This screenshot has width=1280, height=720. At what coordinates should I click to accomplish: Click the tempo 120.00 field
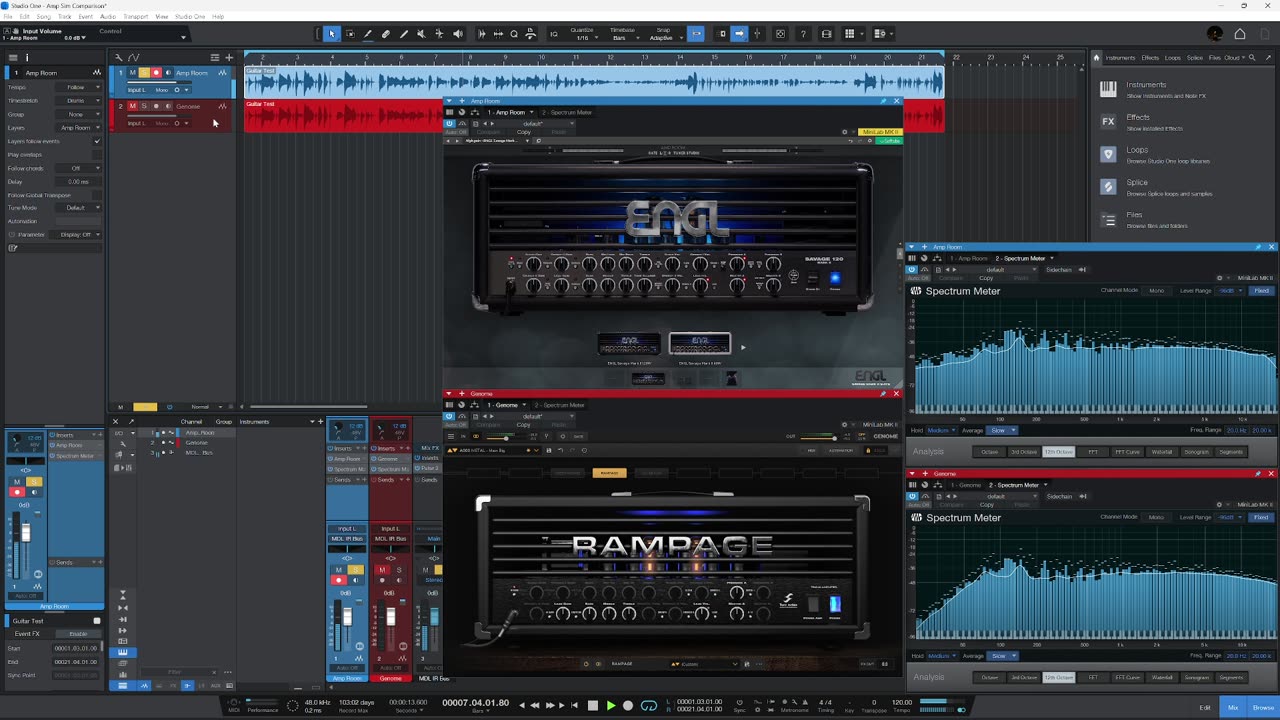point(901,702)
